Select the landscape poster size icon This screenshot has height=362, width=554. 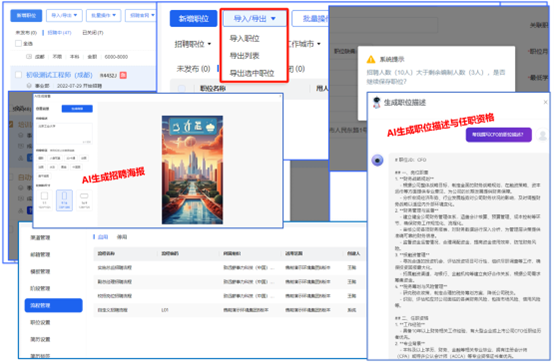point(84,196)
